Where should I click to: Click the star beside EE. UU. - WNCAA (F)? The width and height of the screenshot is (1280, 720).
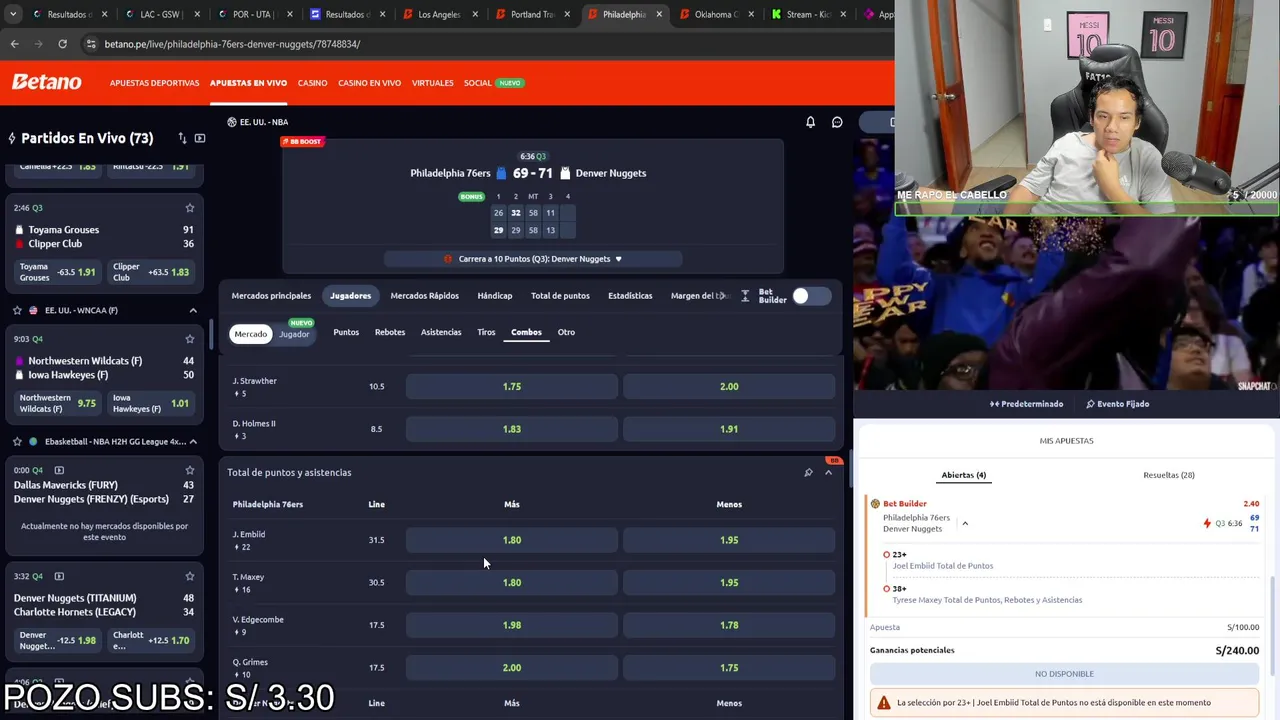coord(17,310)
